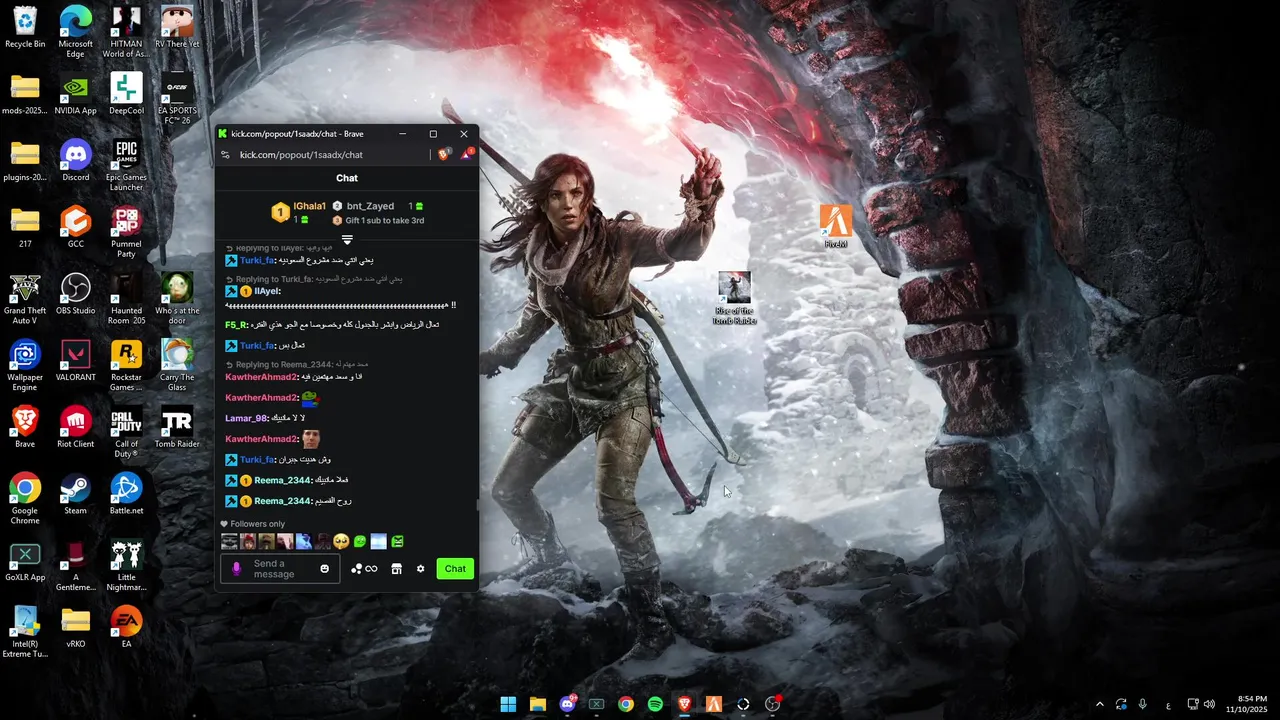Open File Explorer from taskbar
This screenshot has width=1280, height=720.
[x=538, y=704]
